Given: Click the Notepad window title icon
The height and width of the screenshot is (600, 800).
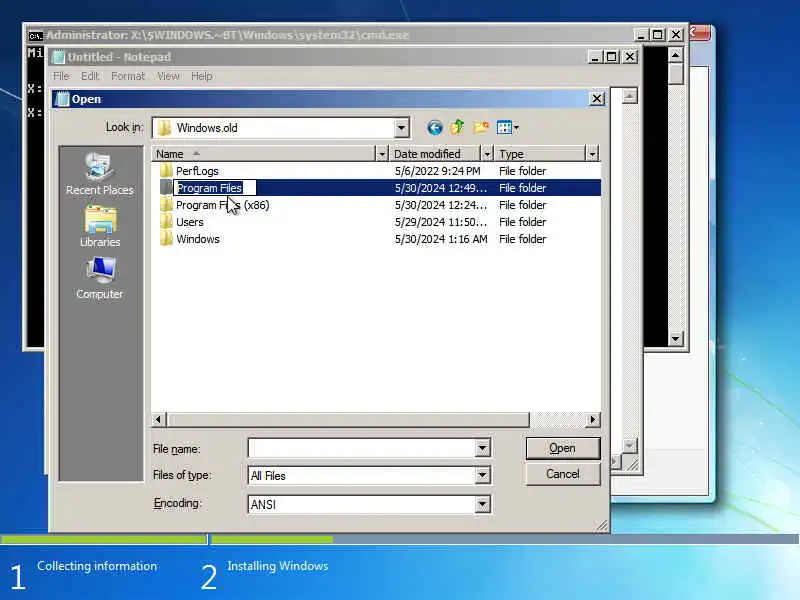Looking at the screenshot, I should pyautogui.click(x=59, y=57).
